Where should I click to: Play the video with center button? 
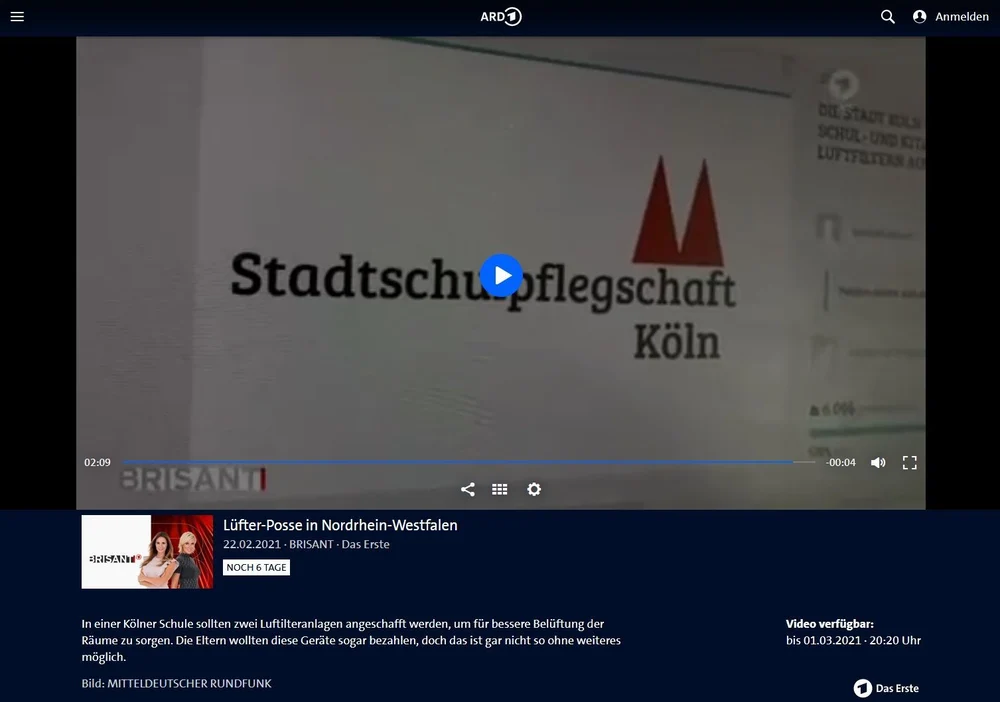(x=501, y=275)
